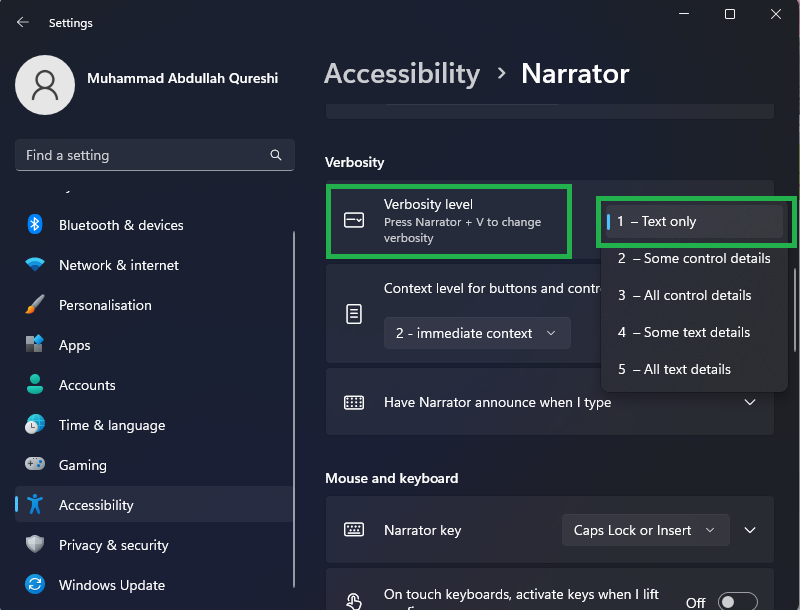Select verbosity 3 – All control details
This screenshot has height=610, width=800.
pyautogui.click(x=684, y=295)
